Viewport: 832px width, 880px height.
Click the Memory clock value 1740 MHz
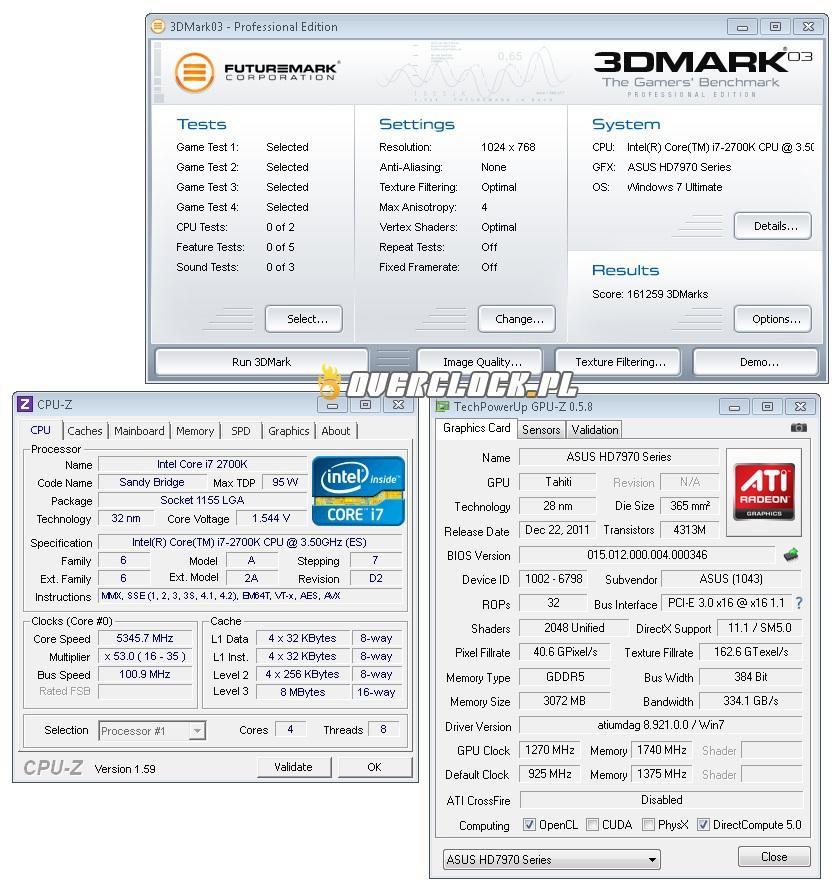click(x=662, y=750)
